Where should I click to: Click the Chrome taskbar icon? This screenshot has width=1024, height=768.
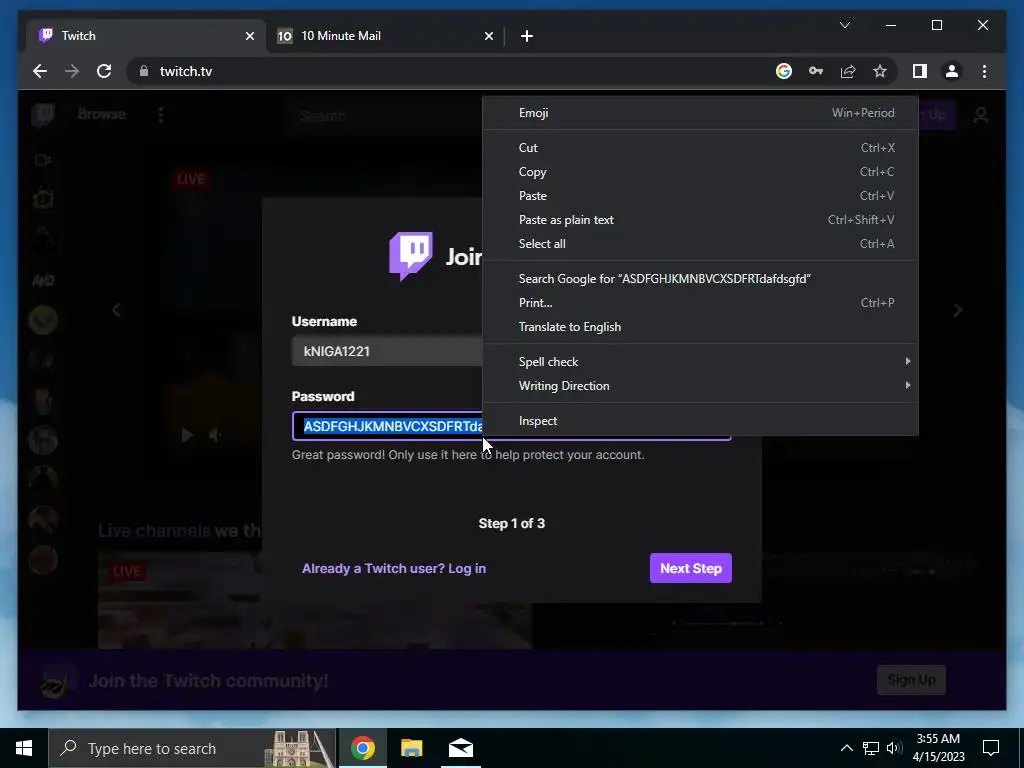[362, 748]
